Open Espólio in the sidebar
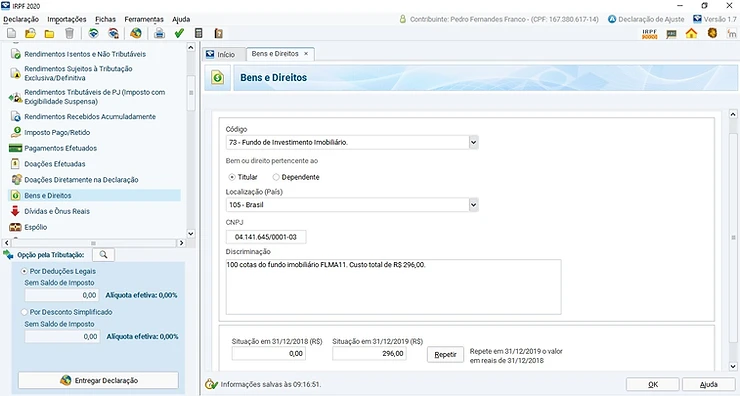Viewport: 740px width, 396px height. pos(35,227)
